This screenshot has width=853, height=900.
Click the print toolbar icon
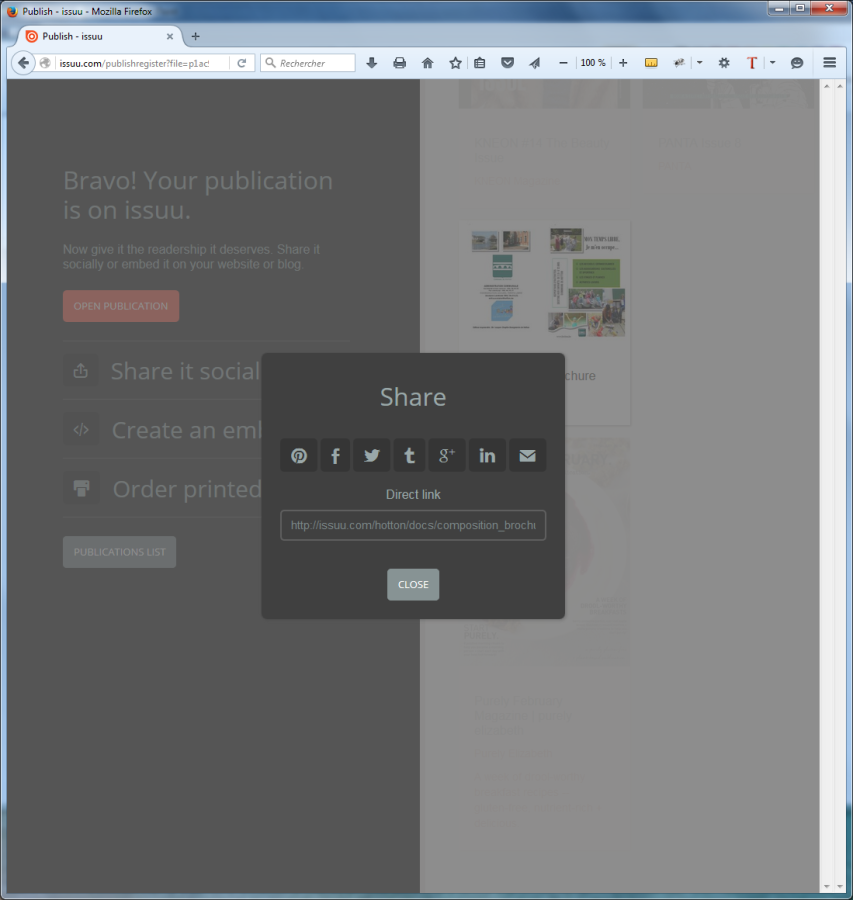[x=400, y=63]
